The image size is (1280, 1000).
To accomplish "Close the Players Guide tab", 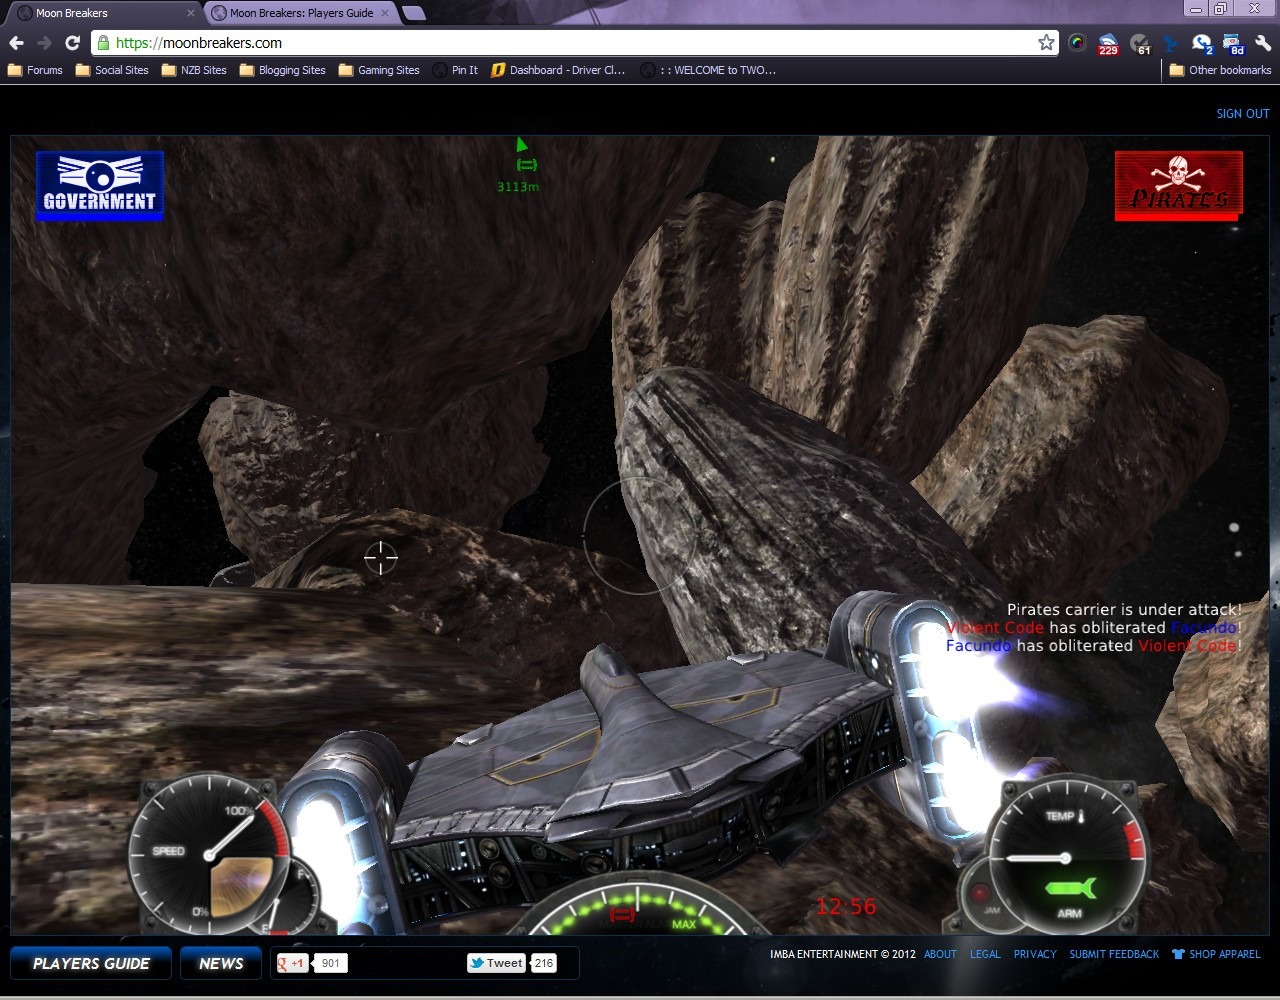I will 385,13.
